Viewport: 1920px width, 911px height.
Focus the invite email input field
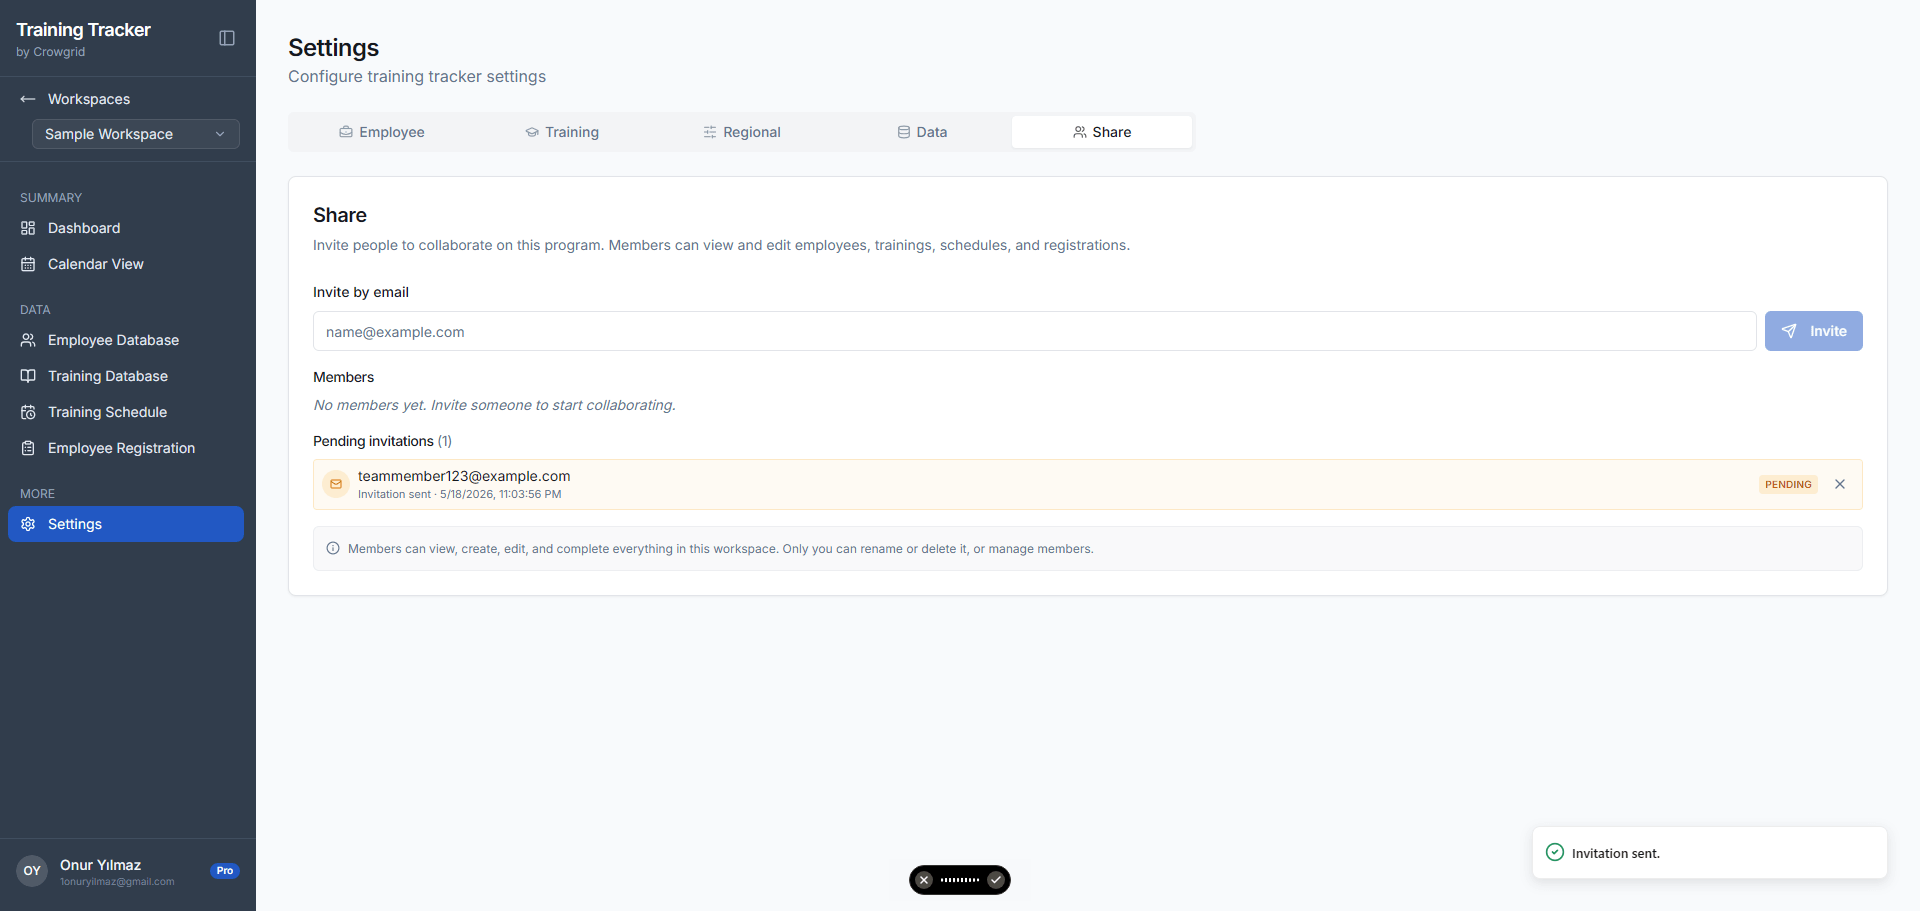click(1034, 331)
